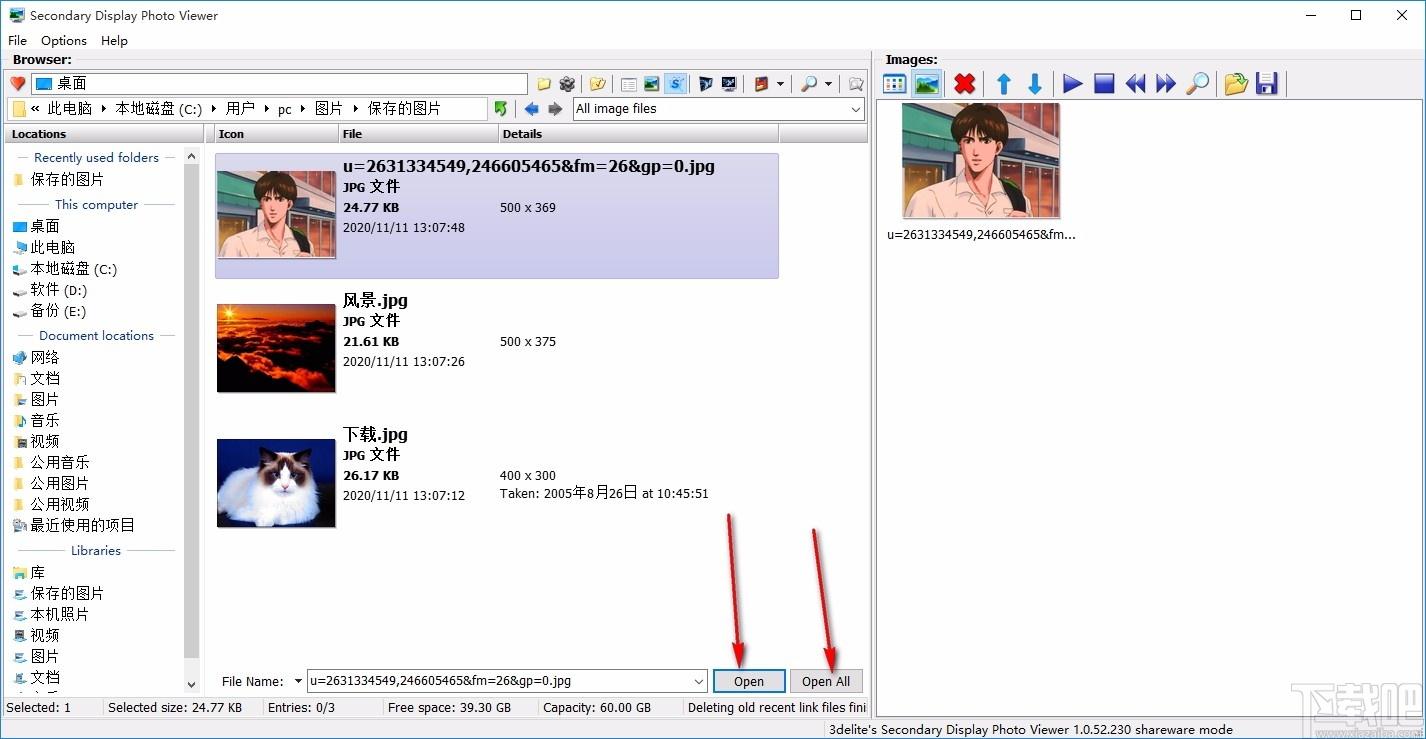Select 风景.jpg sunset thumbnail
Image resolution: width=1426 pixels, height=739 pixels.
tap(276, 348)
